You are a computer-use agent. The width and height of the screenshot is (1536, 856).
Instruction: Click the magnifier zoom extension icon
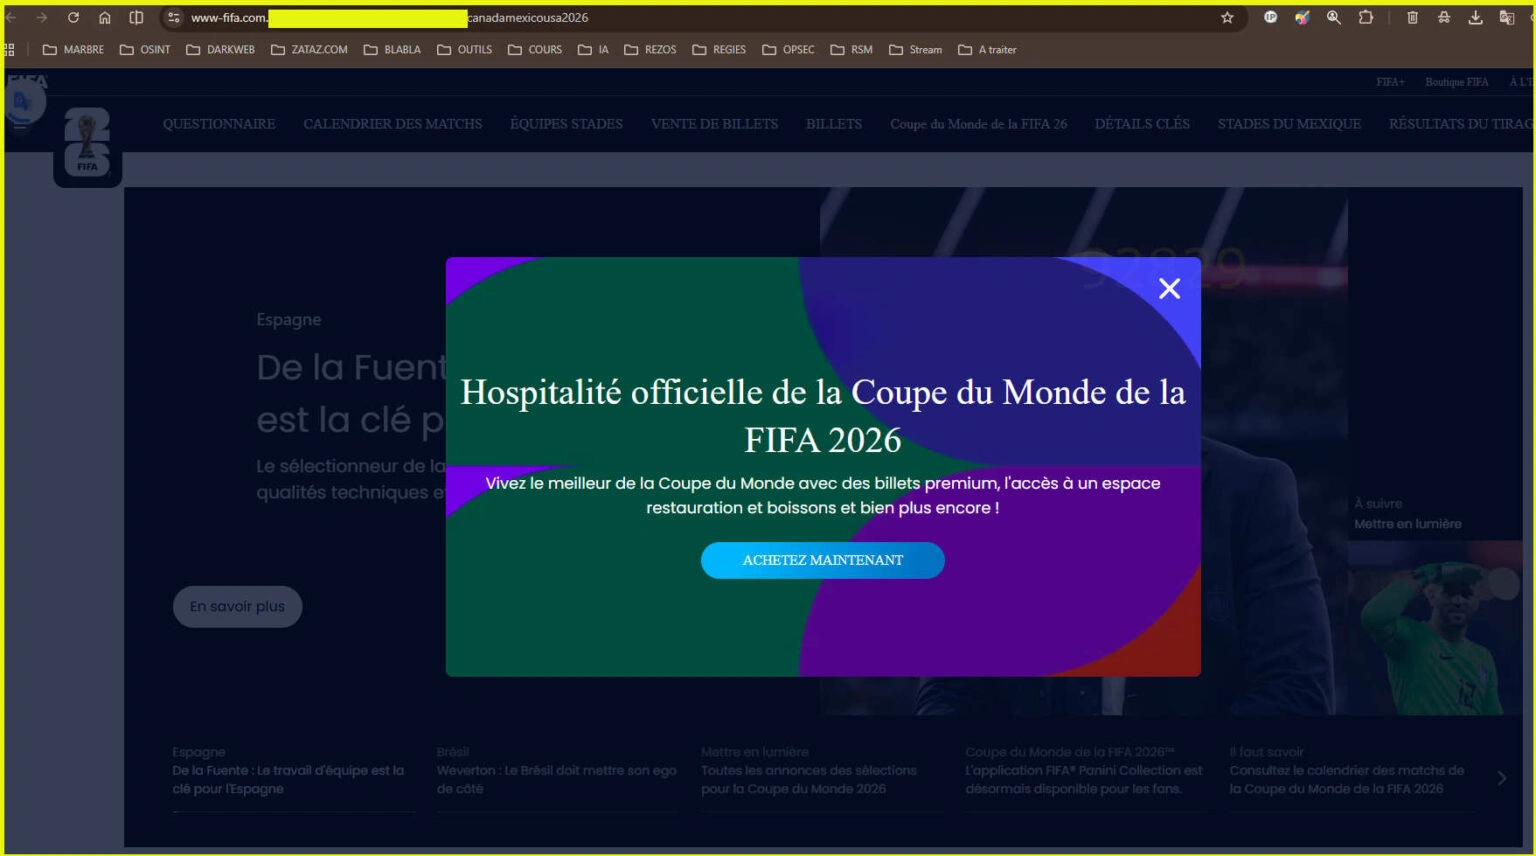[1334, 18]
